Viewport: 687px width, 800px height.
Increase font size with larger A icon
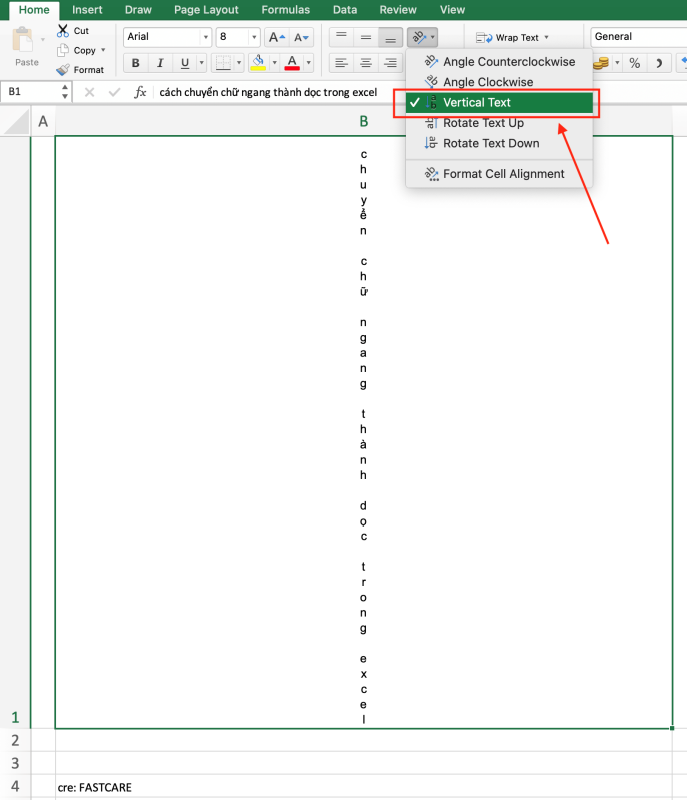[276, 37]
